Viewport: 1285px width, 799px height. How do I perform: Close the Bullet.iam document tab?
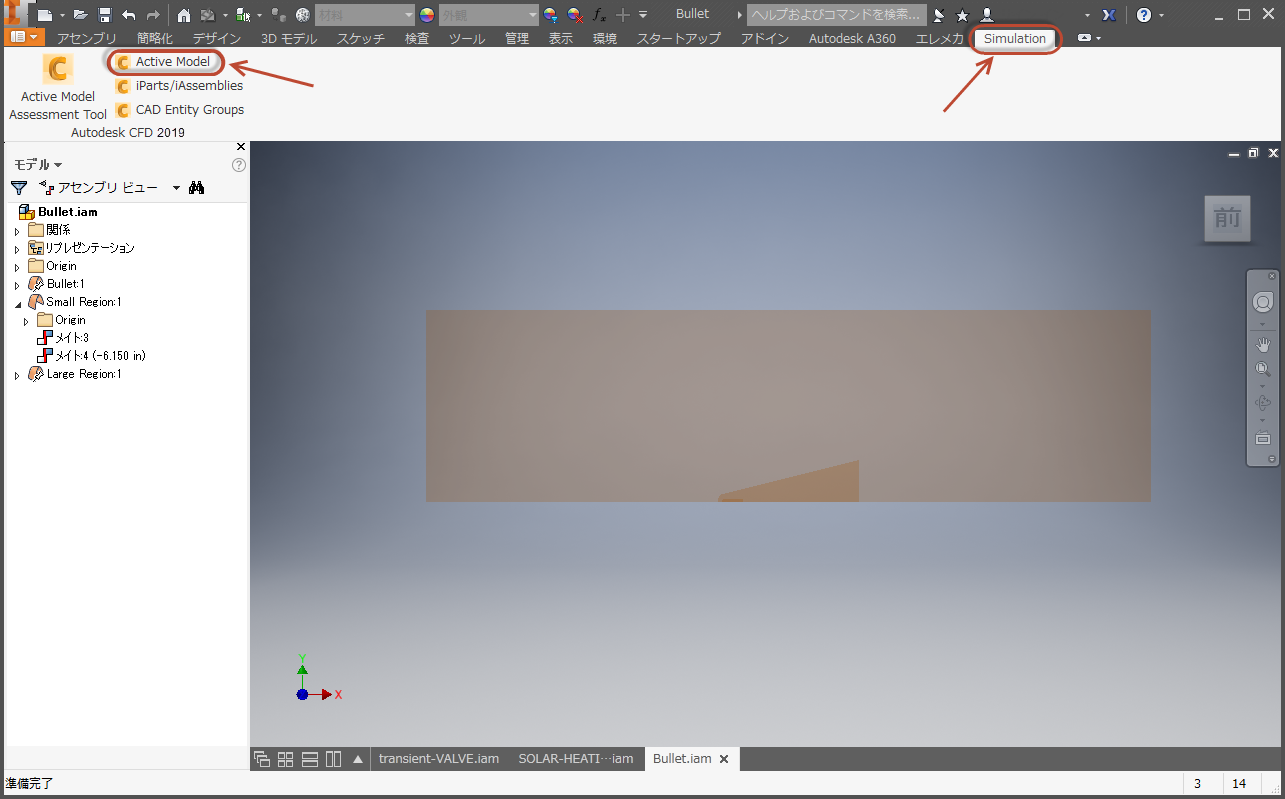click(x=723, y=759)
